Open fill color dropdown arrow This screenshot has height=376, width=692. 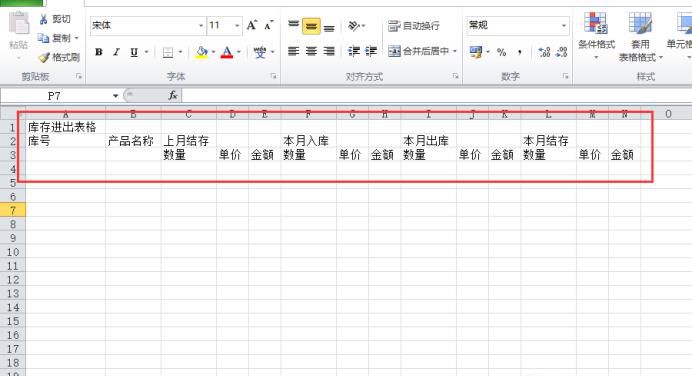213,52
